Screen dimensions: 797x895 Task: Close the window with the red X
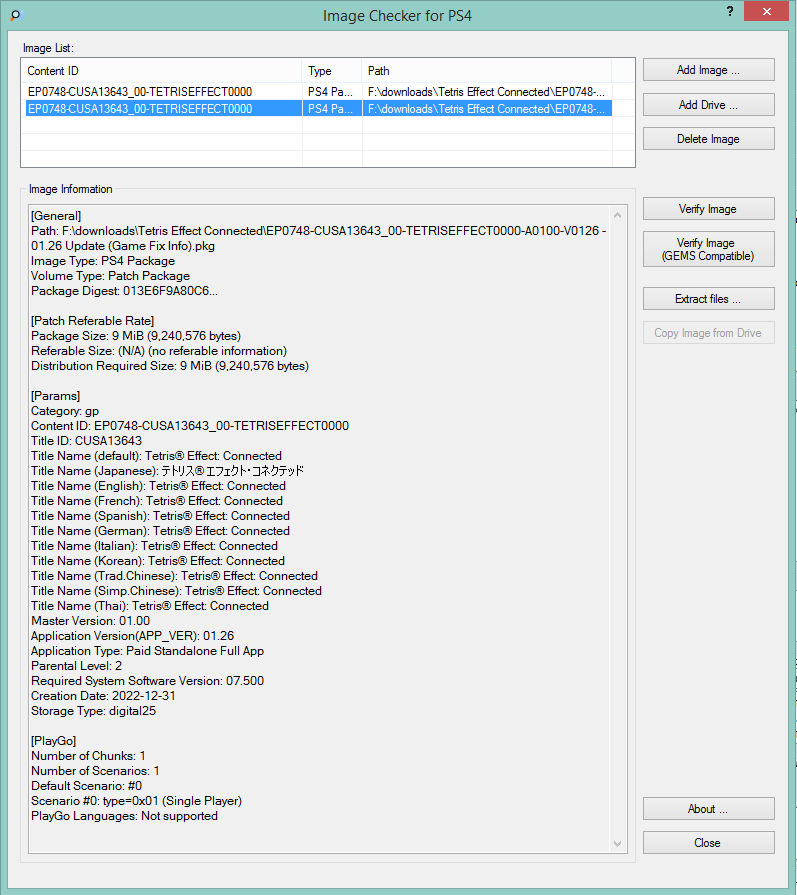[766, 11]
